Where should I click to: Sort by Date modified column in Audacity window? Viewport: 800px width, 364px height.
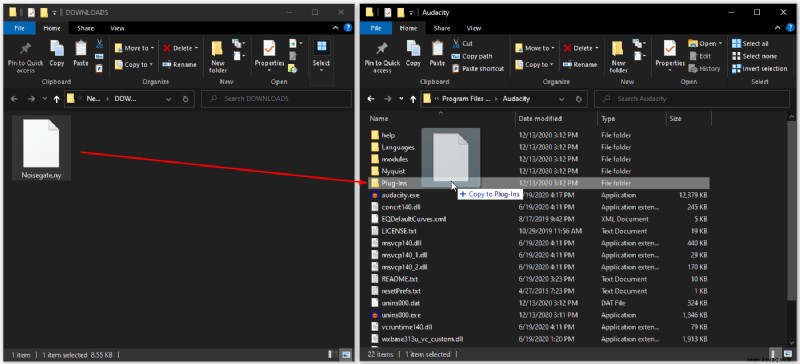[556, 118]
